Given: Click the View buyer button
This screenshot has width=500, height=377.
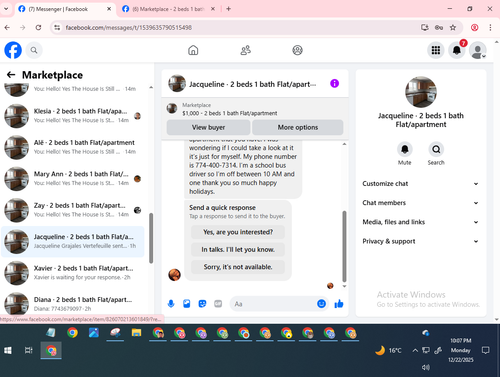Looking at the screenshot, I should tap(208, 127).
